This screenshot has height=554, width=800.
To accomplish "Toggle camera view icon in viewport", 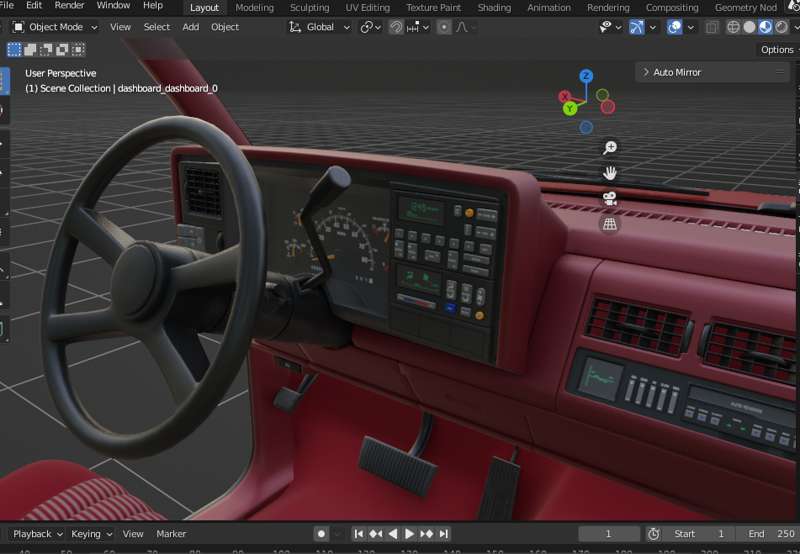I will (x=610, y=198).
